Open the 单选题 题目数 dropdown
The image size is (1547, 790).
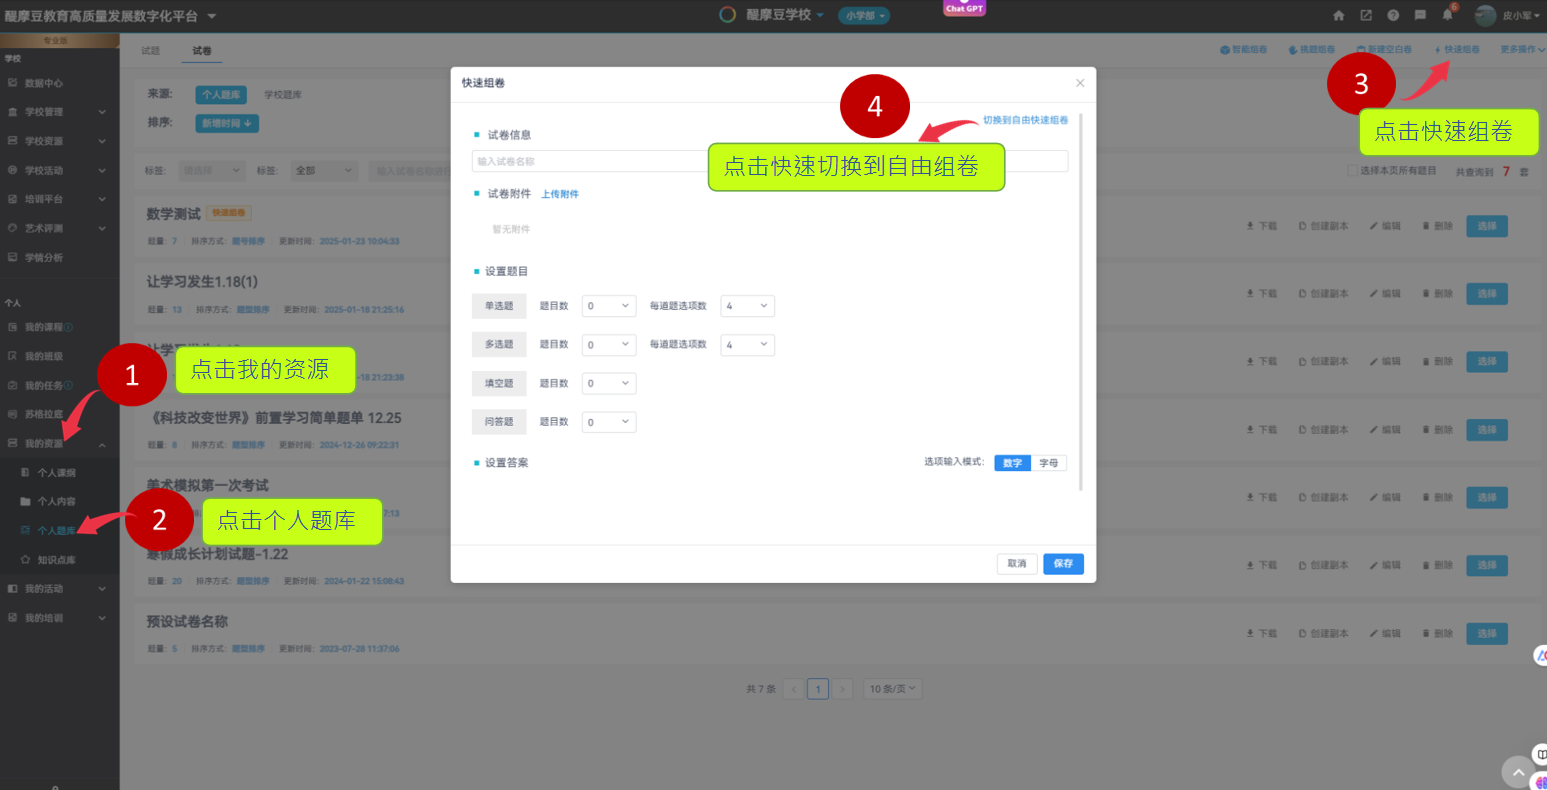click(609, 306)
